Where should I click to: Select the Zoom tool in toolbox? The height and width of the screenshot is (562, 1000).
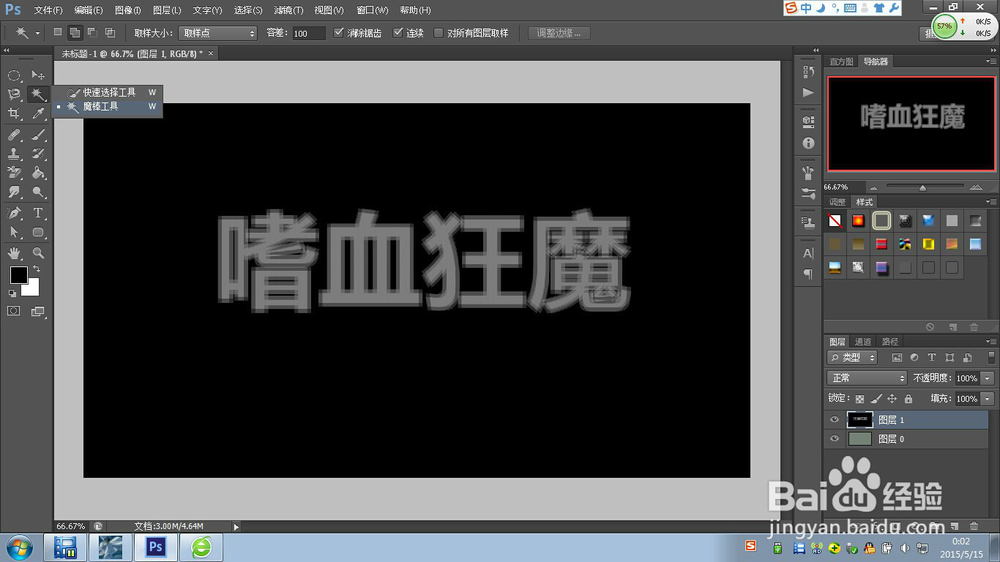point(38,253)
